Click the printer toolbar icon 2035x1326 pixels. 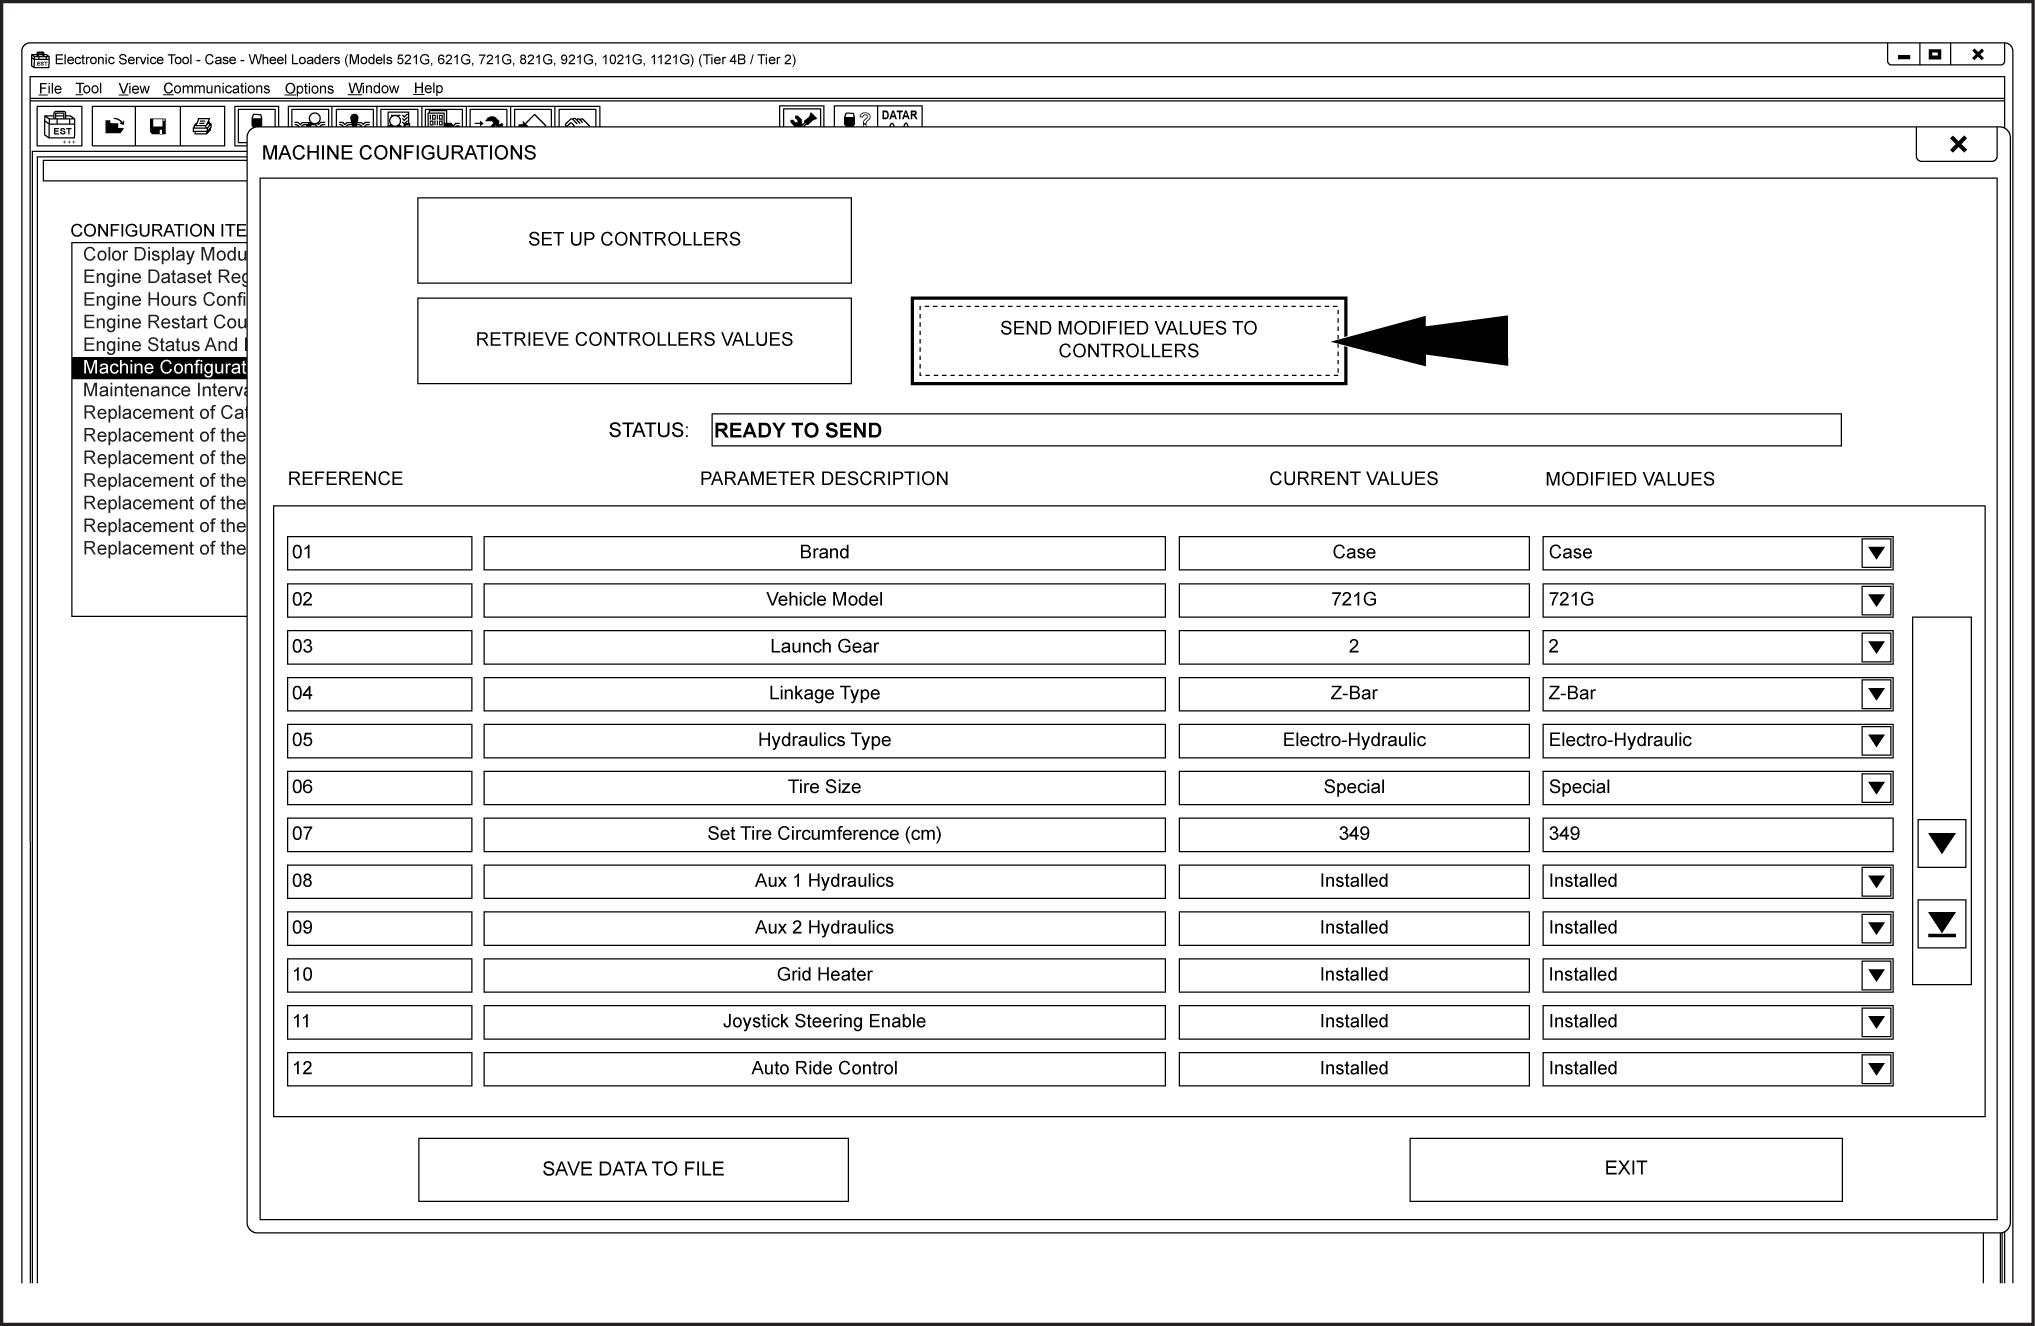click(x=202, y=126)
